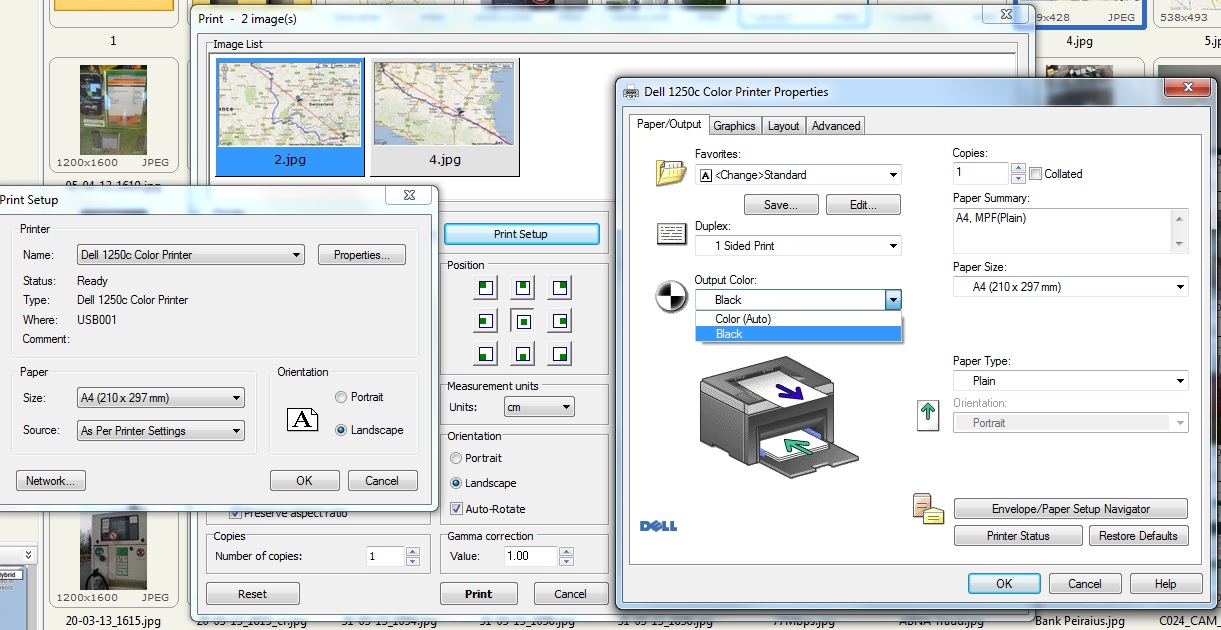
Task: Select Landscape radio in Print window Orientation
Action: coord(484,483)
